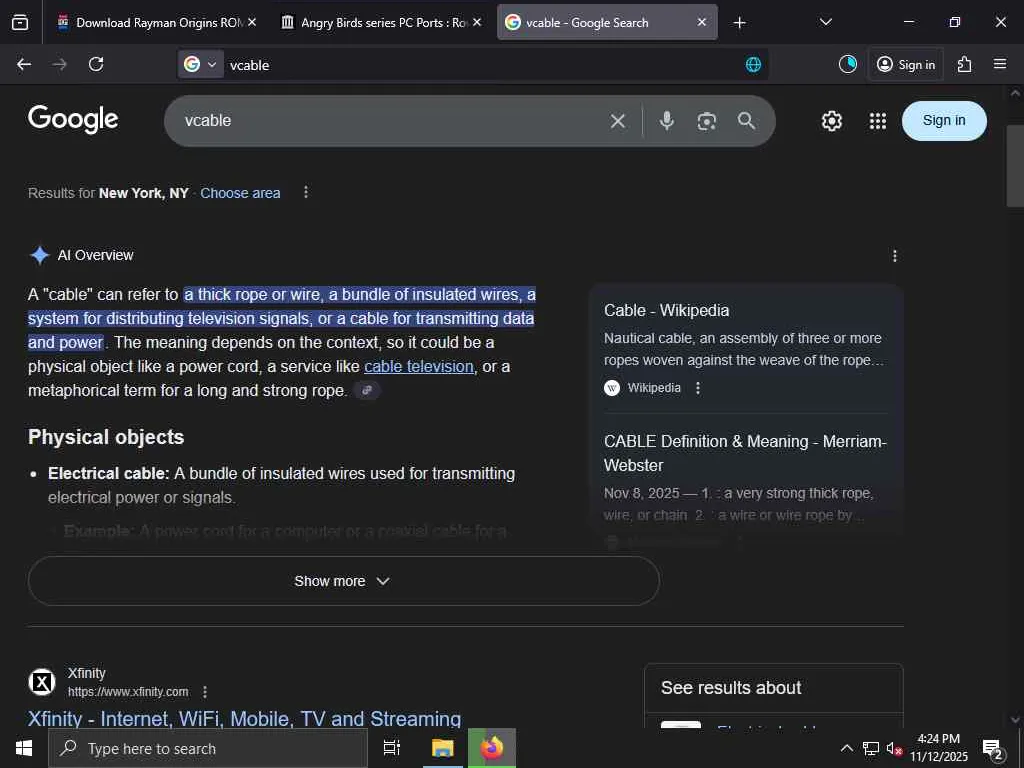Click the source link chip icon

[367, 391]
